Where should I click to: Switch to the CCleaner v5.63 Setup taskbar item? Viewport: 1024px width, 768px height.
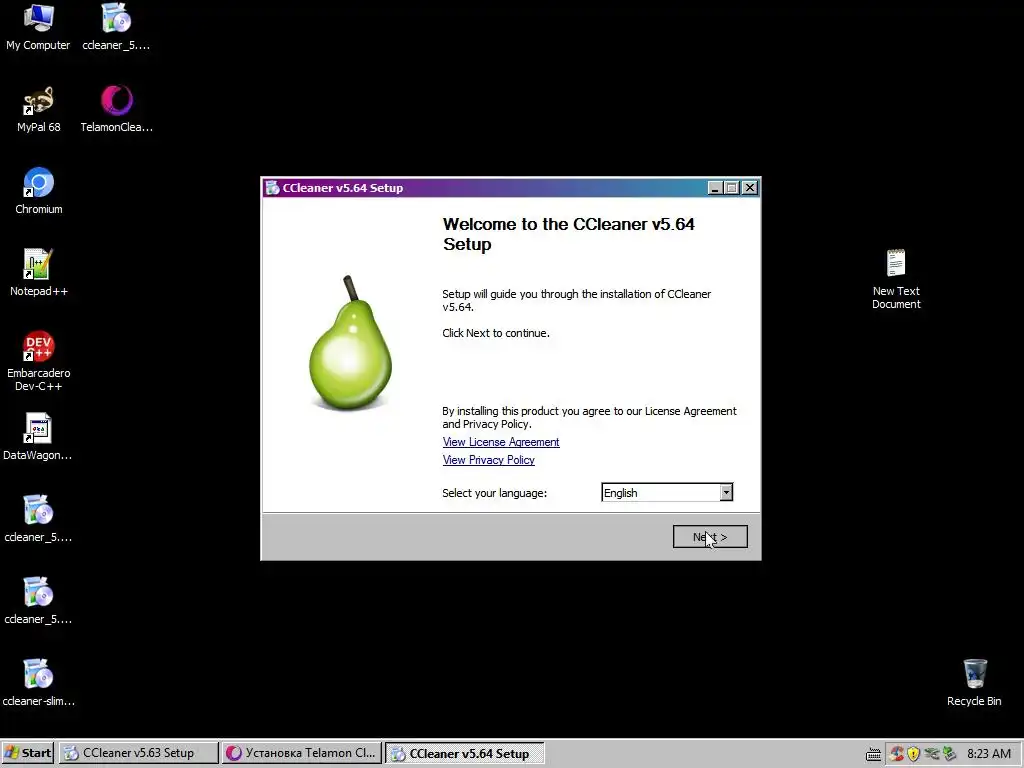[x=138, y=753]
